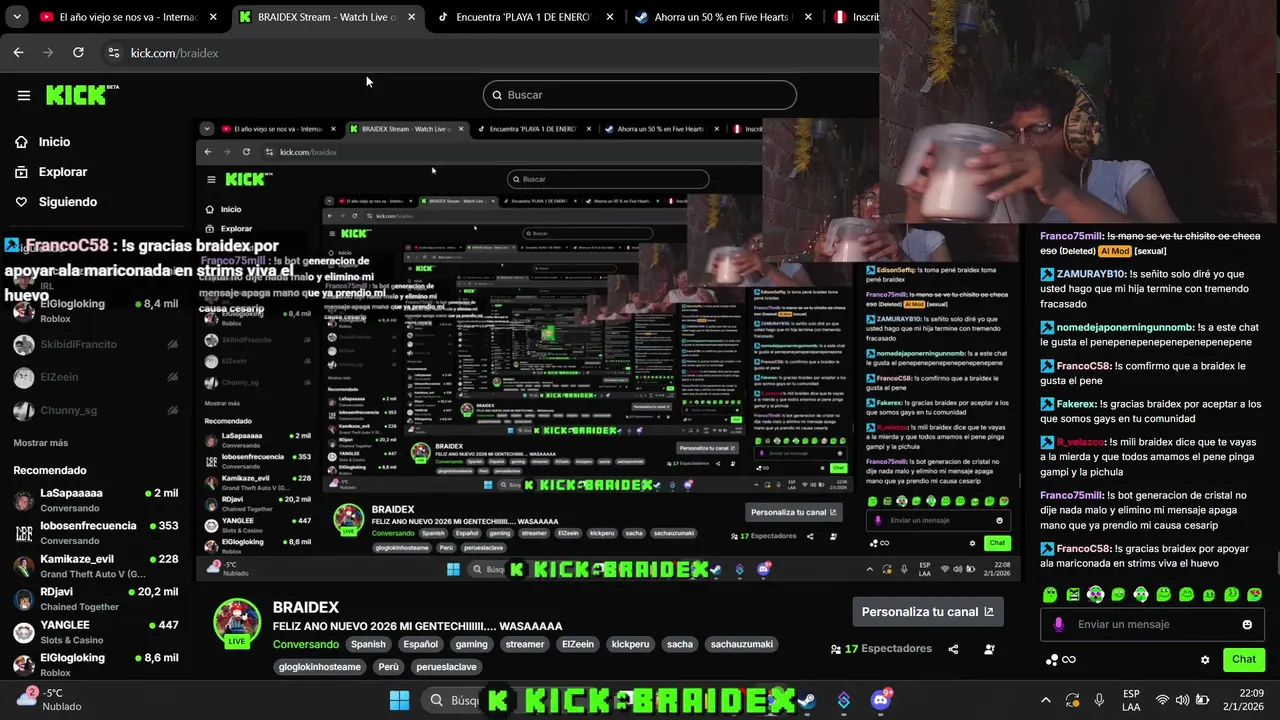This screenshot has height=720, width=1280.
Task: Reload the page with the browser refresh icon
Action: [78, 53]
